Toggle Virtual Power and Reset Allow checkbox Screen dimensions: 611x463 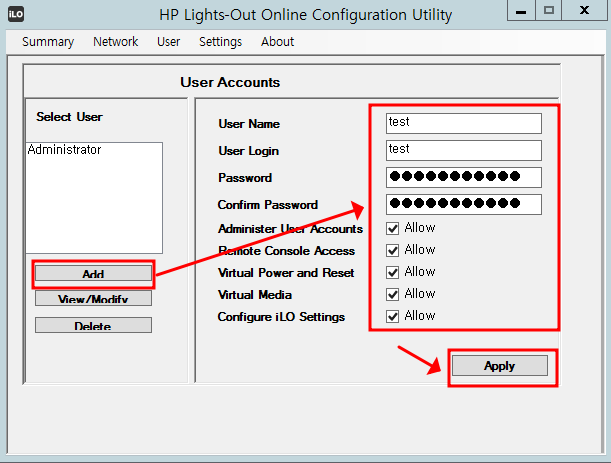tap(393, 272)
